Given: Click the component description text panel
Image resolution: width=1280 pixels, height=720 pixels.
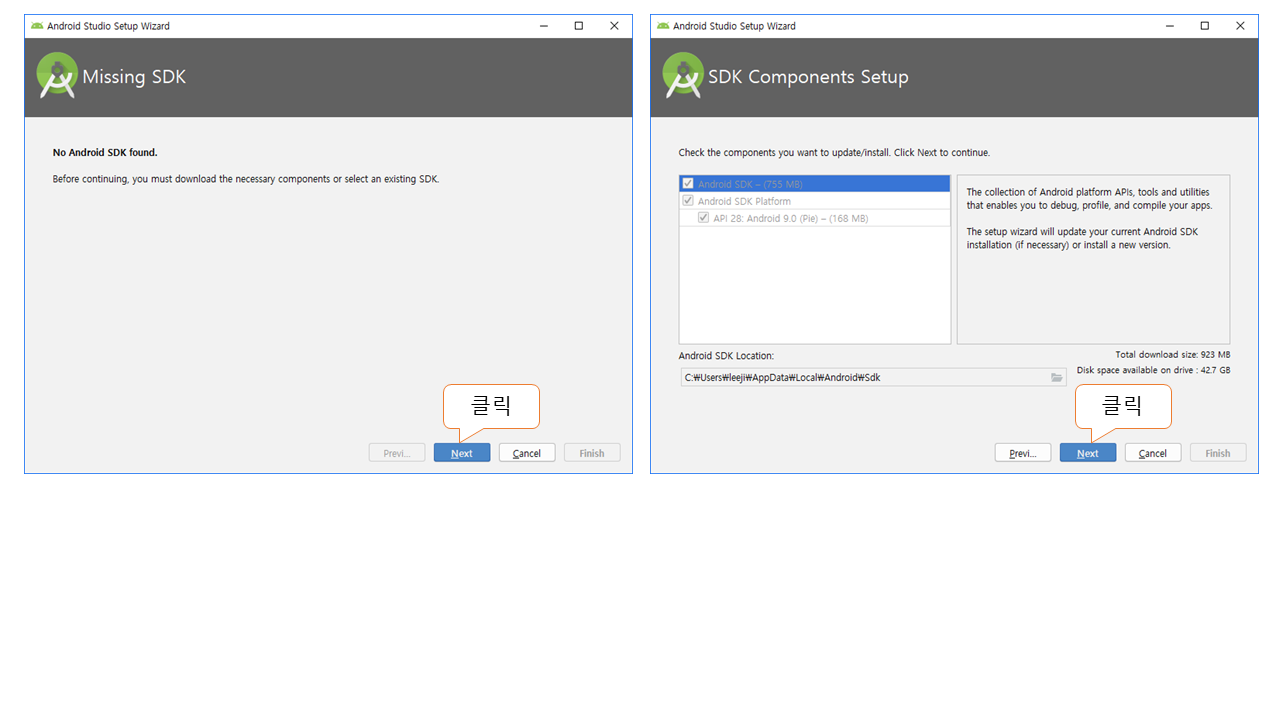Looking at the screenshot, I should coord(1093,260).
